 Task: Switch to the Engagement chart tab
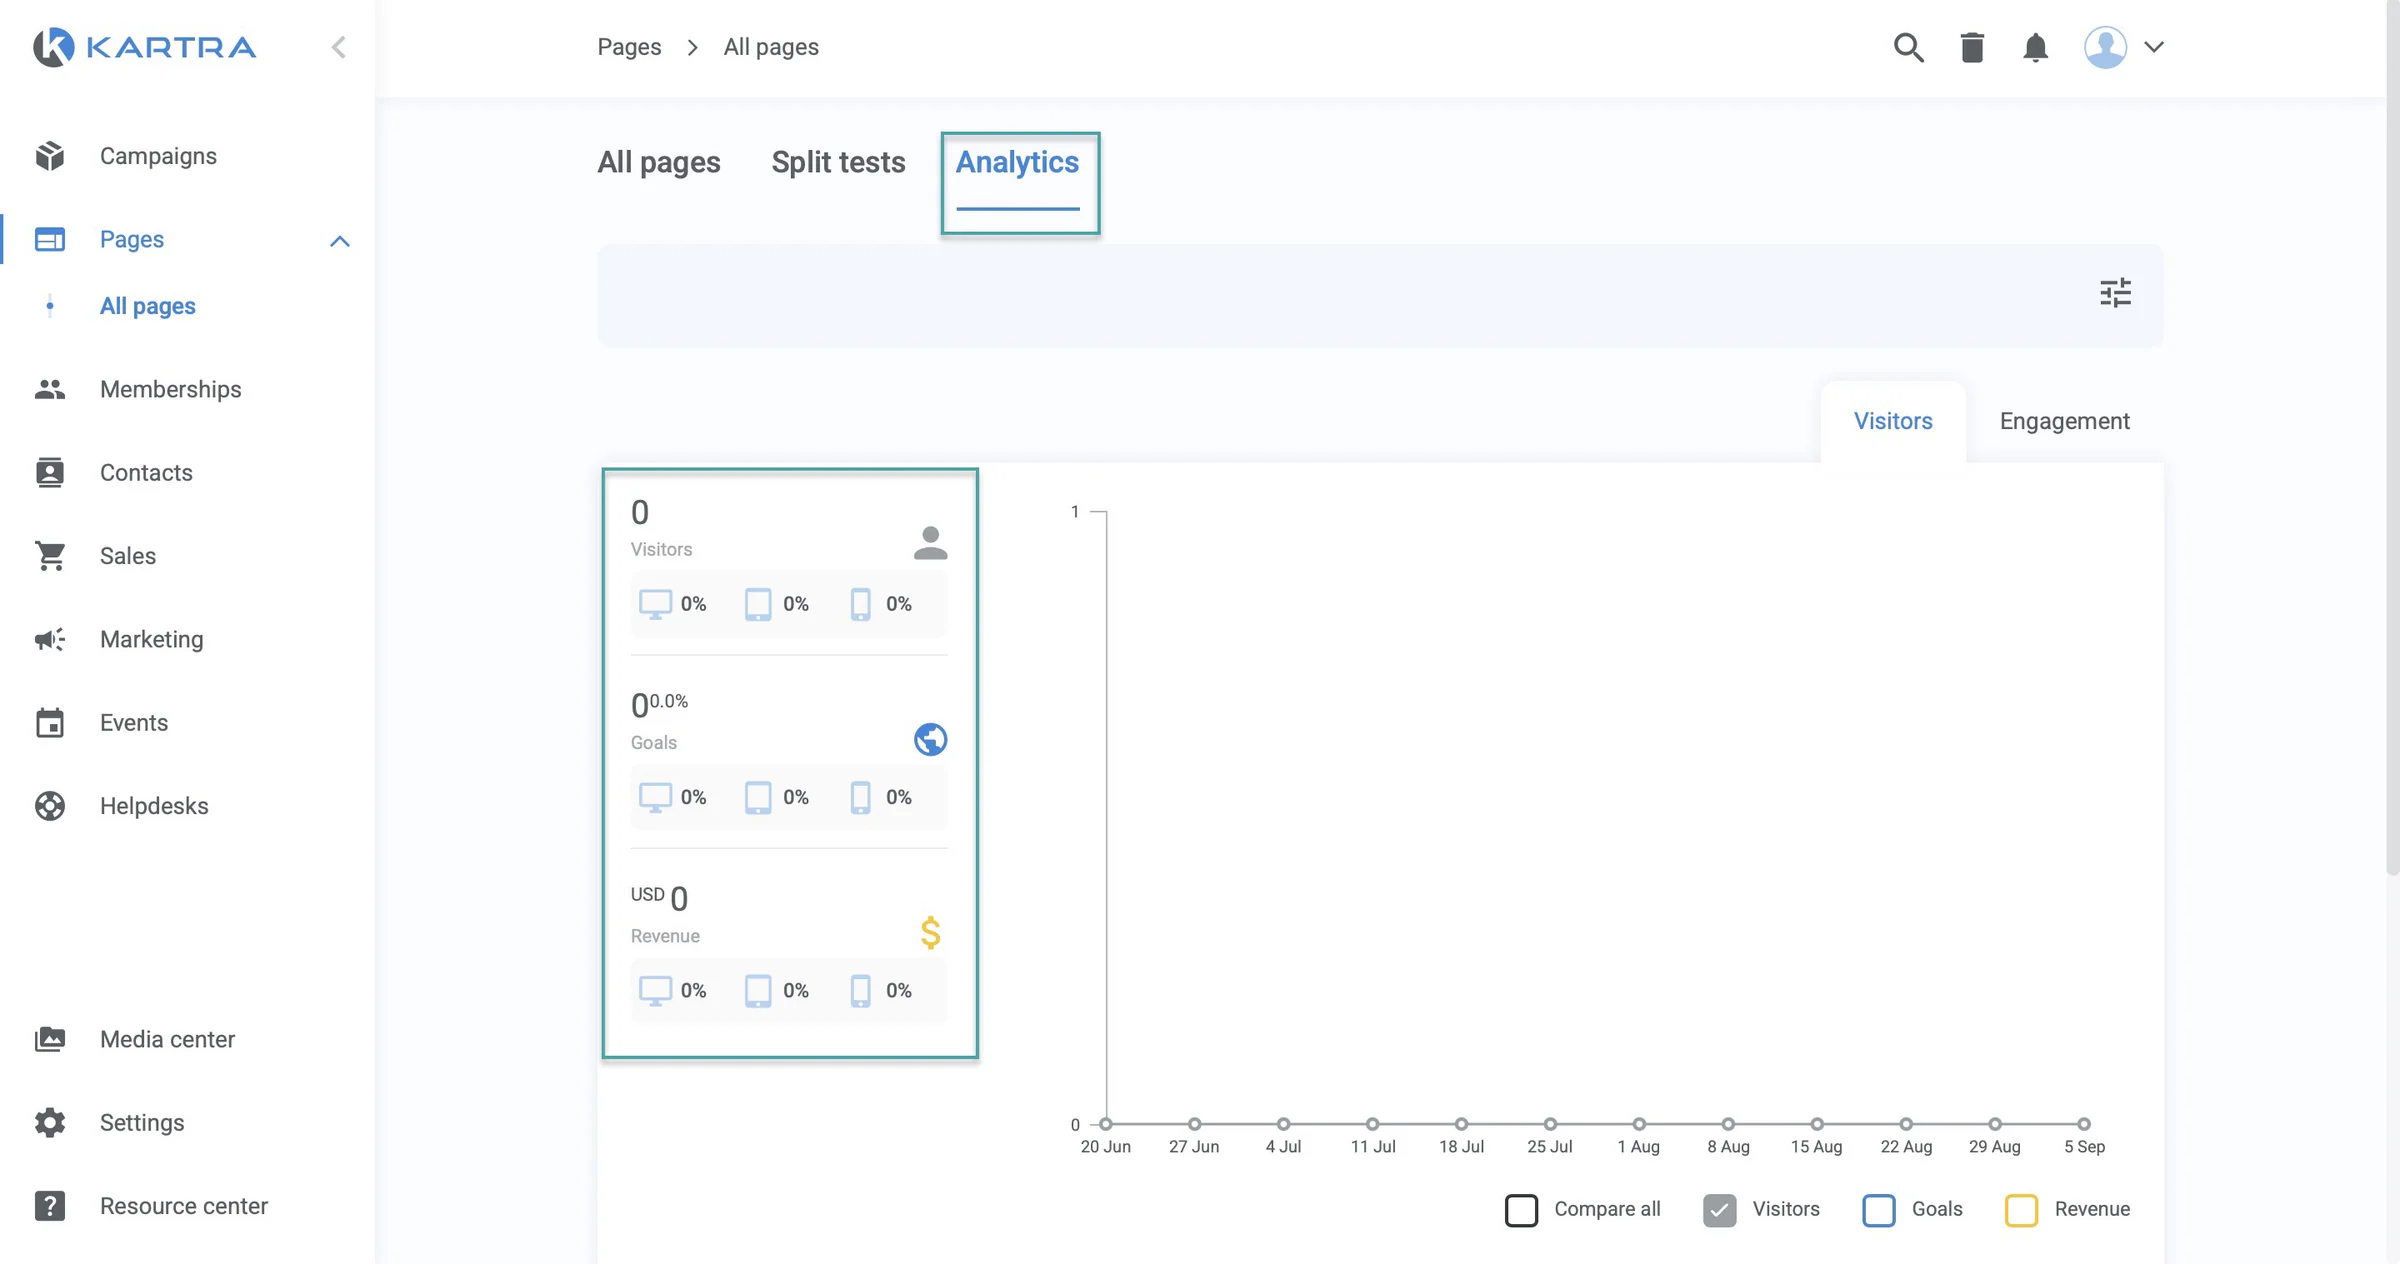(x=2064, y=421)
